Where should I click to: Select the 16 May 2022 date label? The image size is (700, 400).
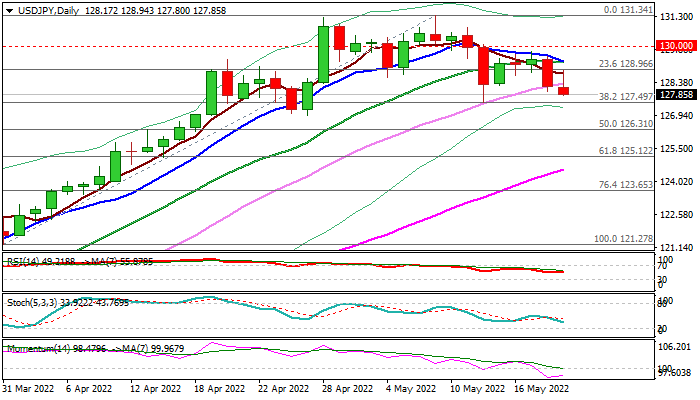(x=542, y=389)
